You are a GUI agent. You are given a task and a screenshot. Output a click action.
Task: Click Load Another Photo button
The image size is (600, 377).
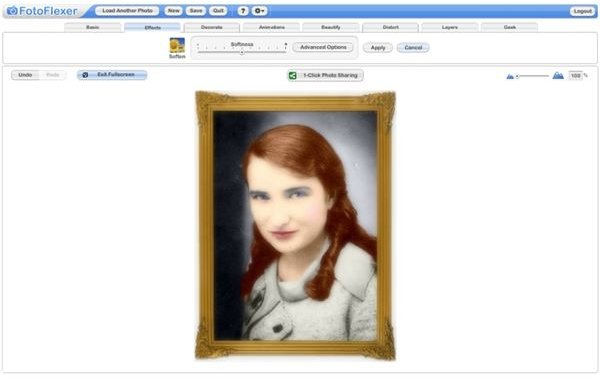click(127, 11)
